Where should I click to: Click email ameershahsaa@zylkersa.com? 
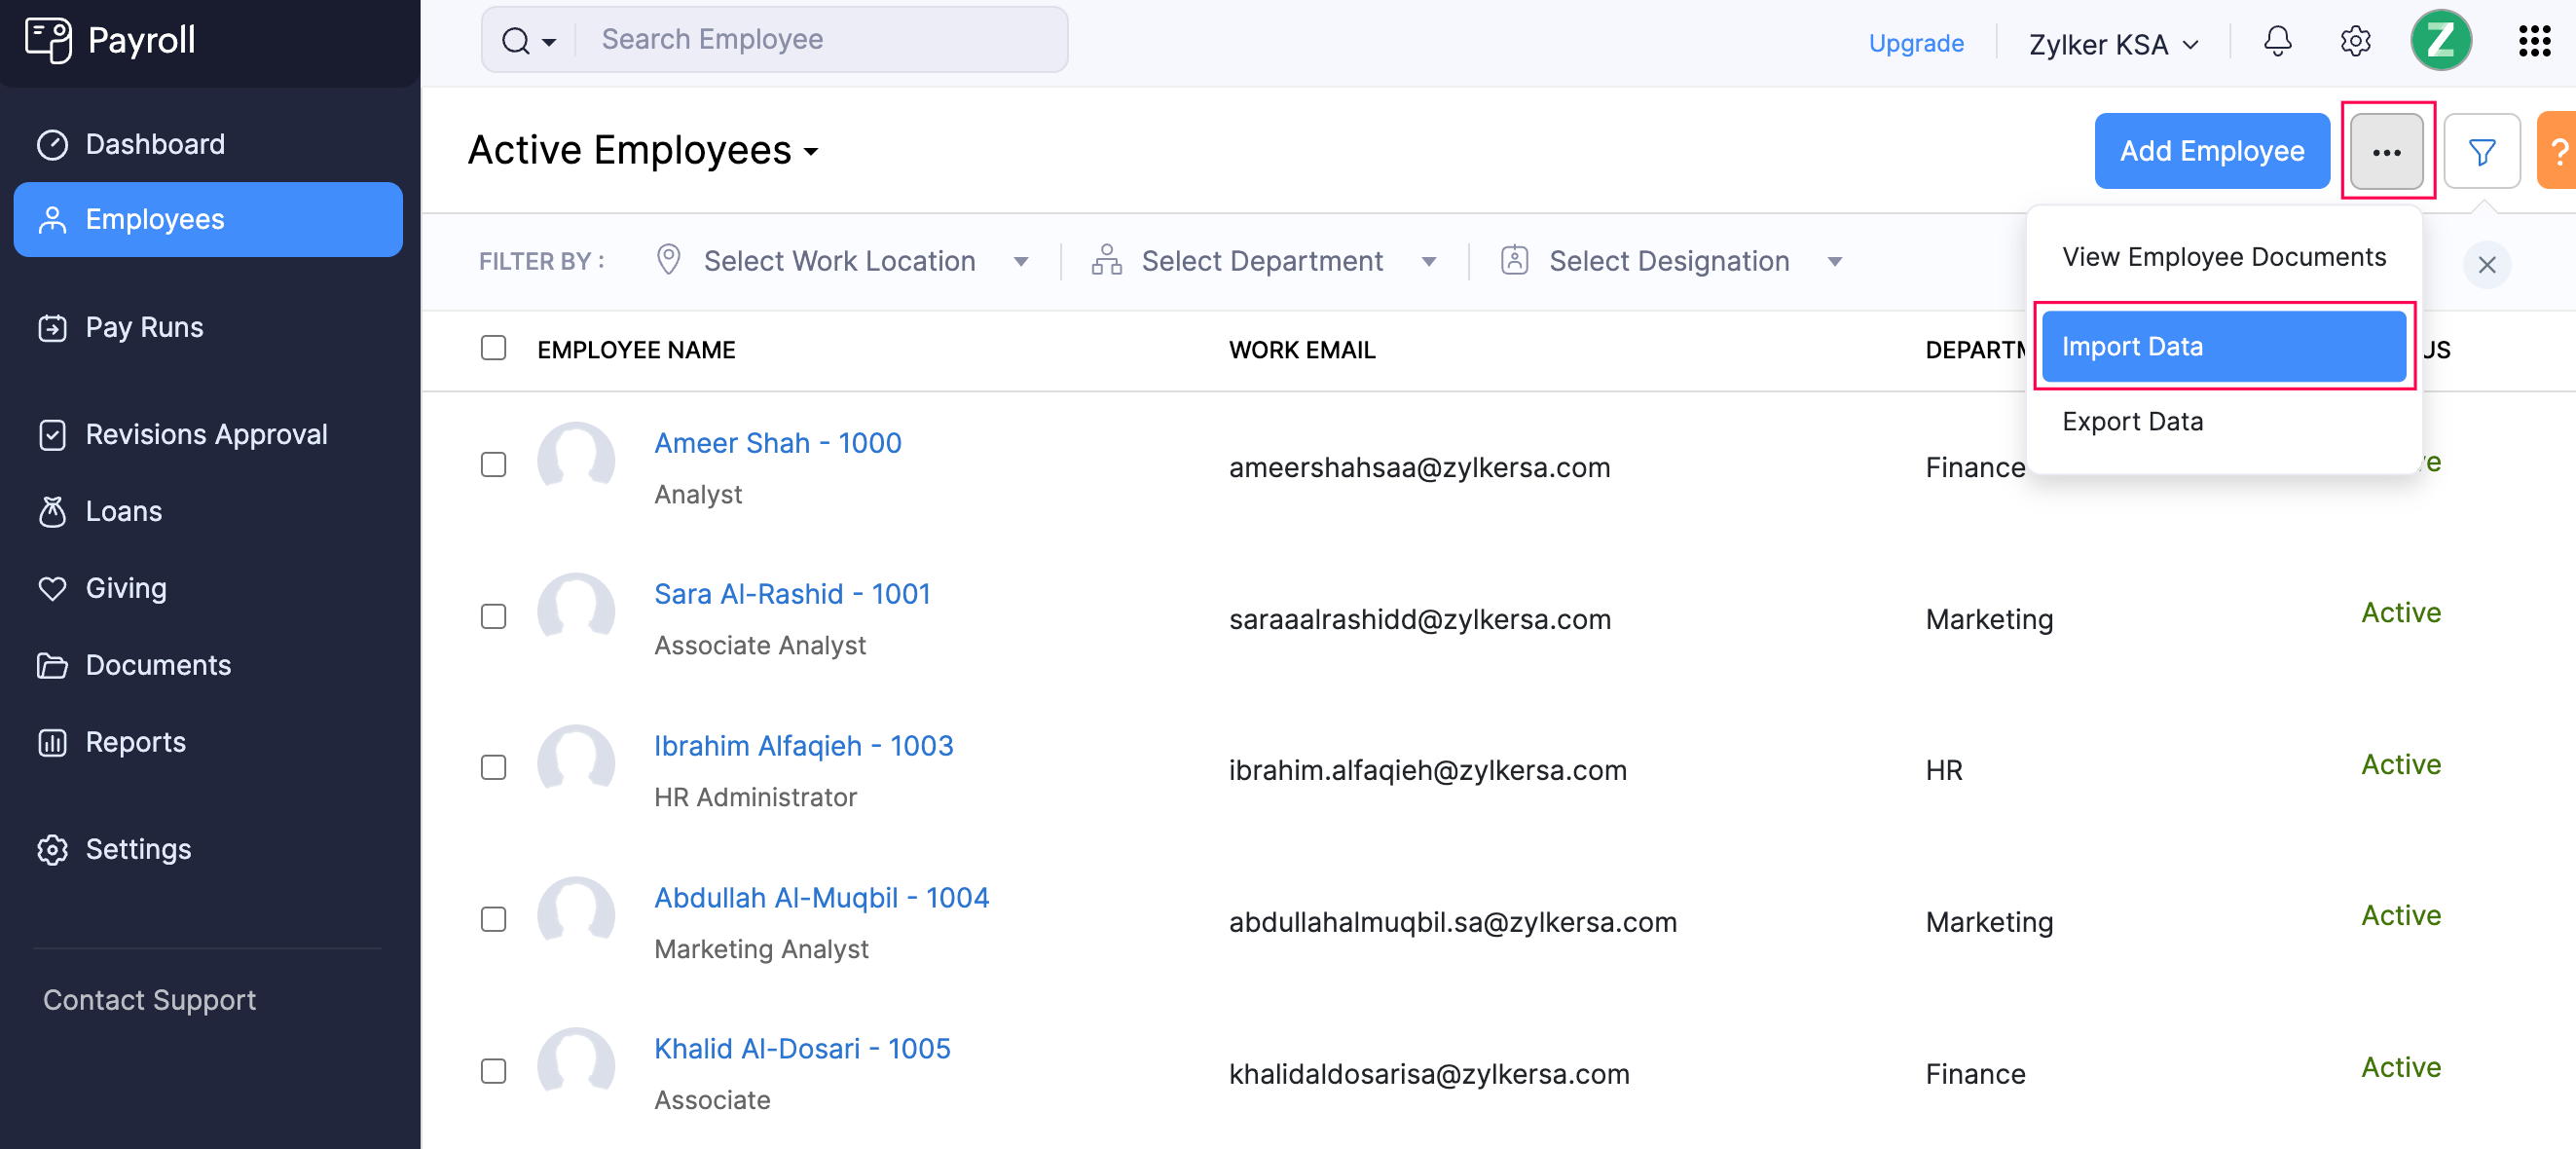pyautogui.click(x=1419, y=467)
